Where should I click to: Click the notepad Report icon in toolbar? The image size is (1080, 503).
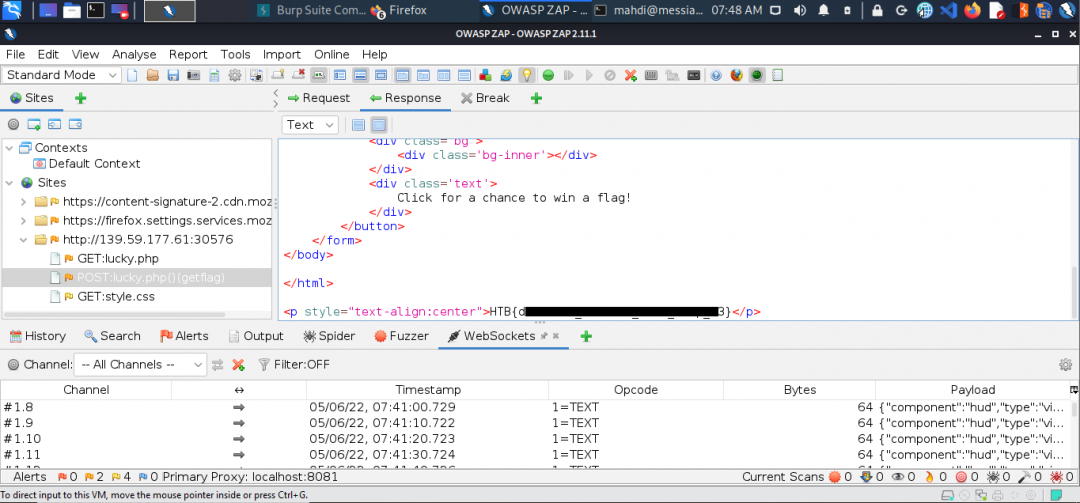pyautogui.click(x=777, y=75)
